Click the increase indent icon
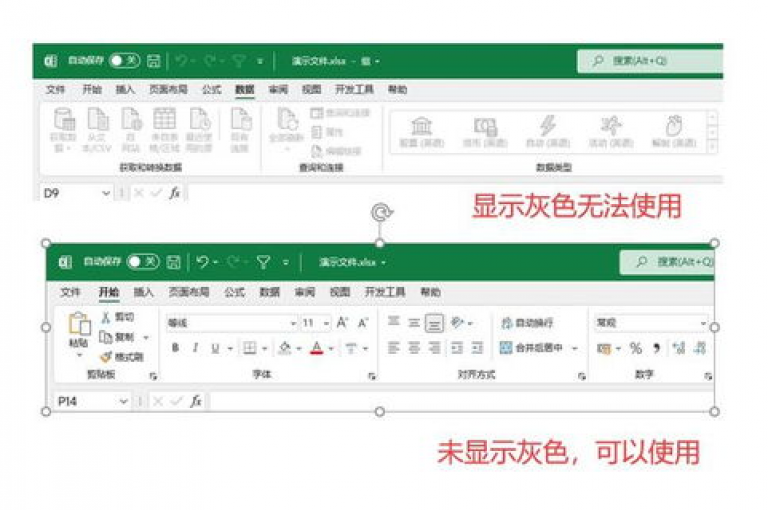This screenshot has width=768, height=510. click(x=478, y=348)
